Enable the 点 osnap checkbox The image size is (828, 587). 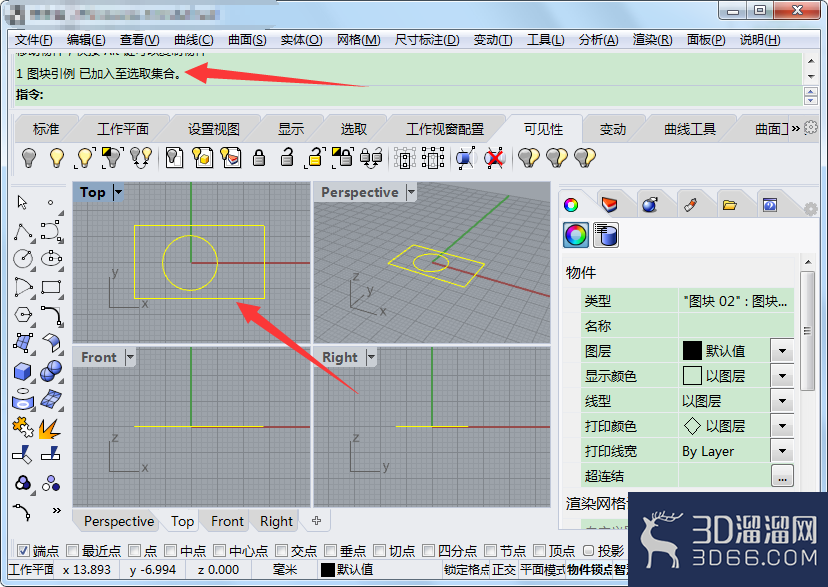pyautogui.click(x=135, y=551)
